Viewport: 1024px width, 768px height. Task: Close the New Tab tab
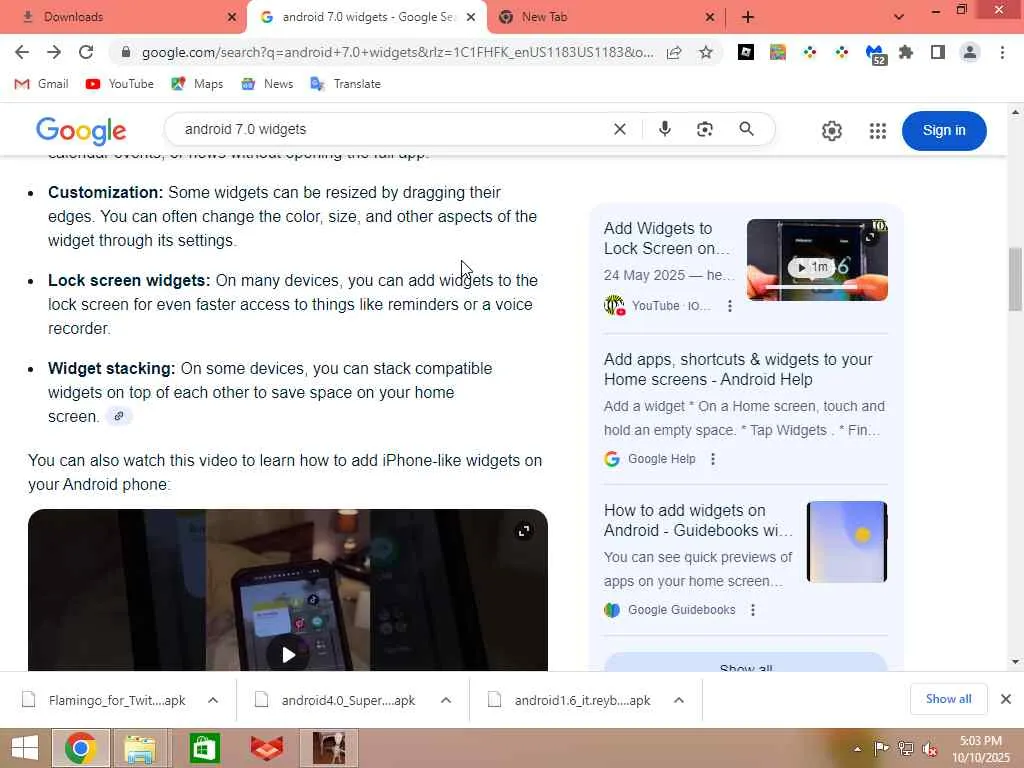point(710,17)
